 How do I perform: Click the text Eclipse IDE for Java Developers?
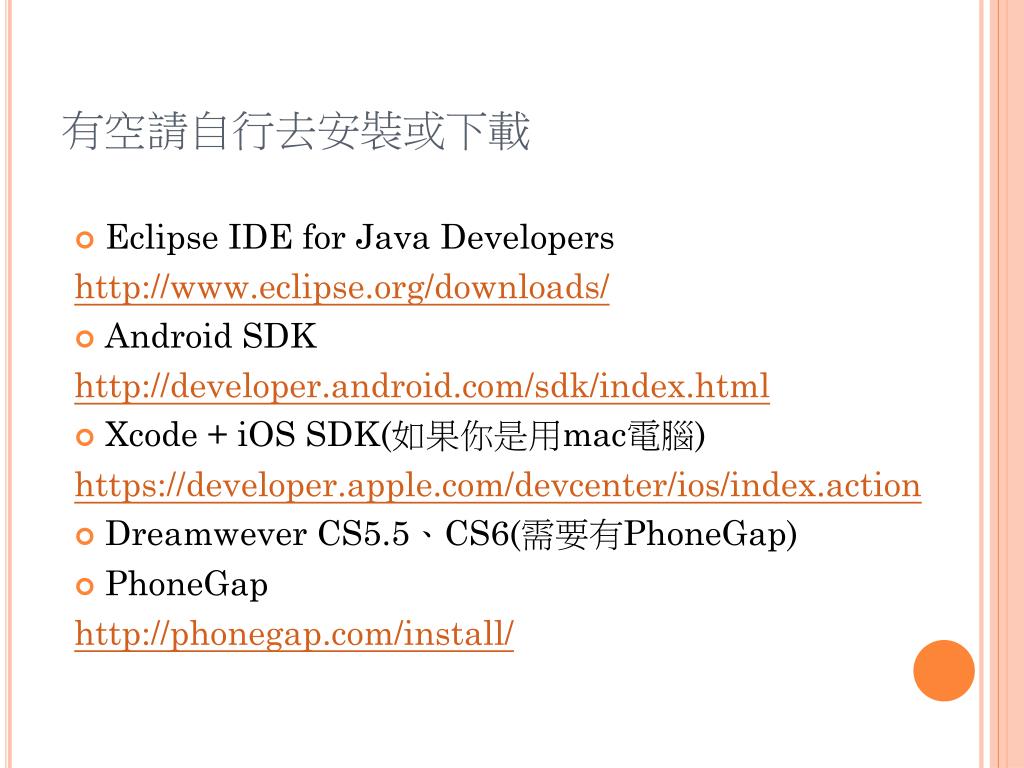click(x=360, y=238)
